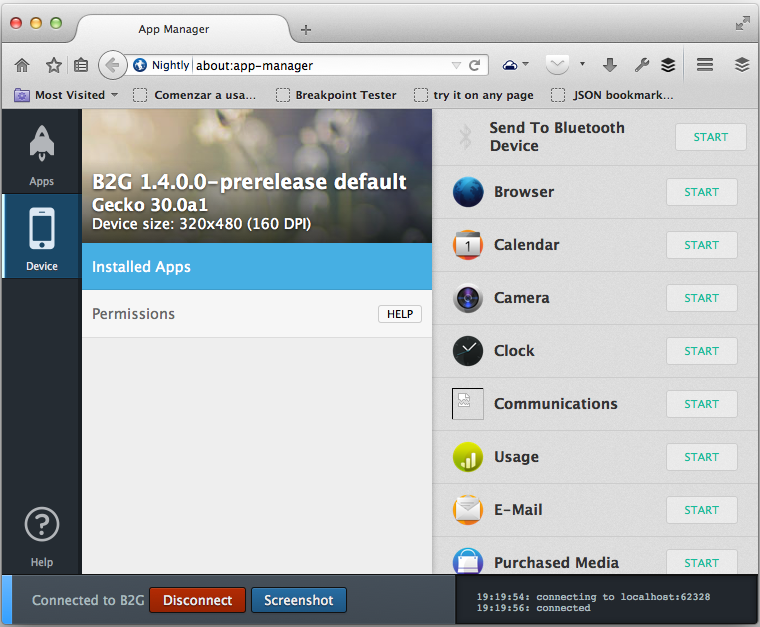This screenshot has width=760, height=627.
Task: Expand the URL history dropdown
Action: [x=456, y=65]
